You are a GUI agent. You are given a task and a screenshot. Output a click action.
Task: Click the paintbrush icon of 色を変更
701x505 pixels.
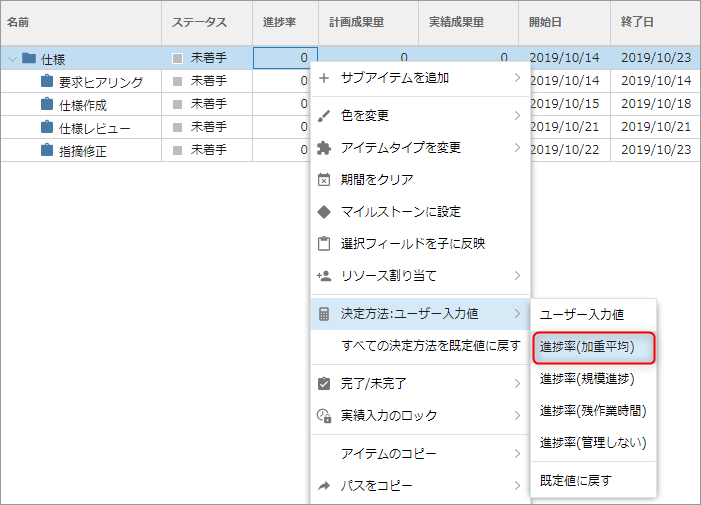(x=324, y=116)
